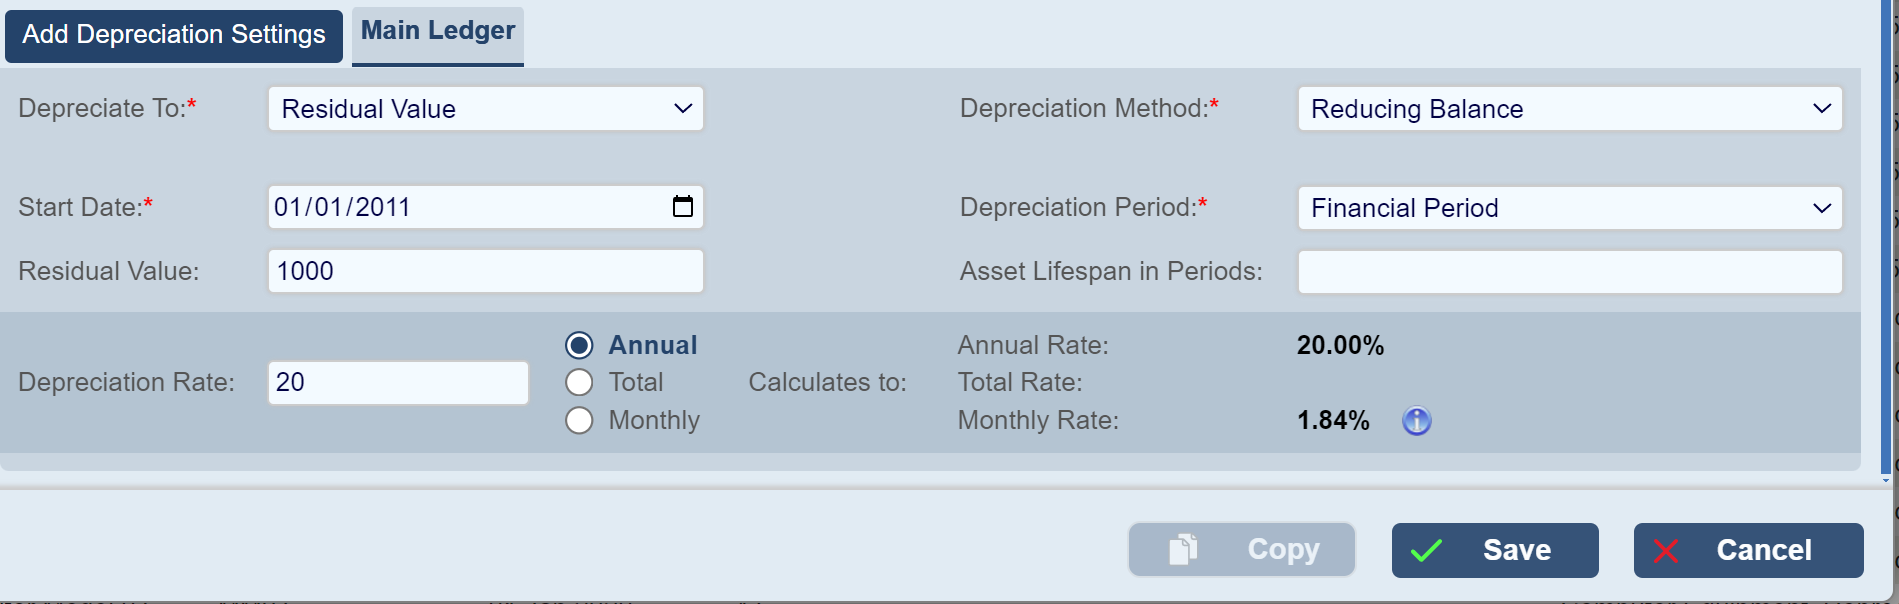Click the Depreciation Rate input field

click(398, 383)
